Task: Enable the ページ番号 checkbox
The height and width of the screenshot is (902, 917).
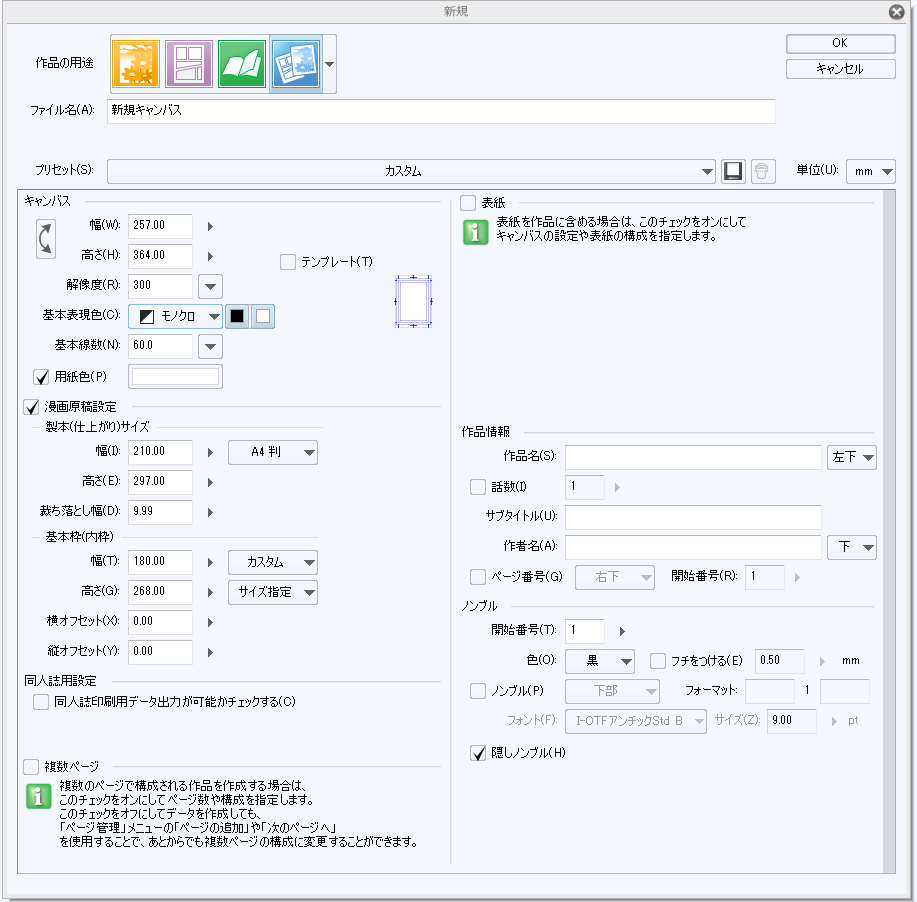Action: click(x=478, y=577)
